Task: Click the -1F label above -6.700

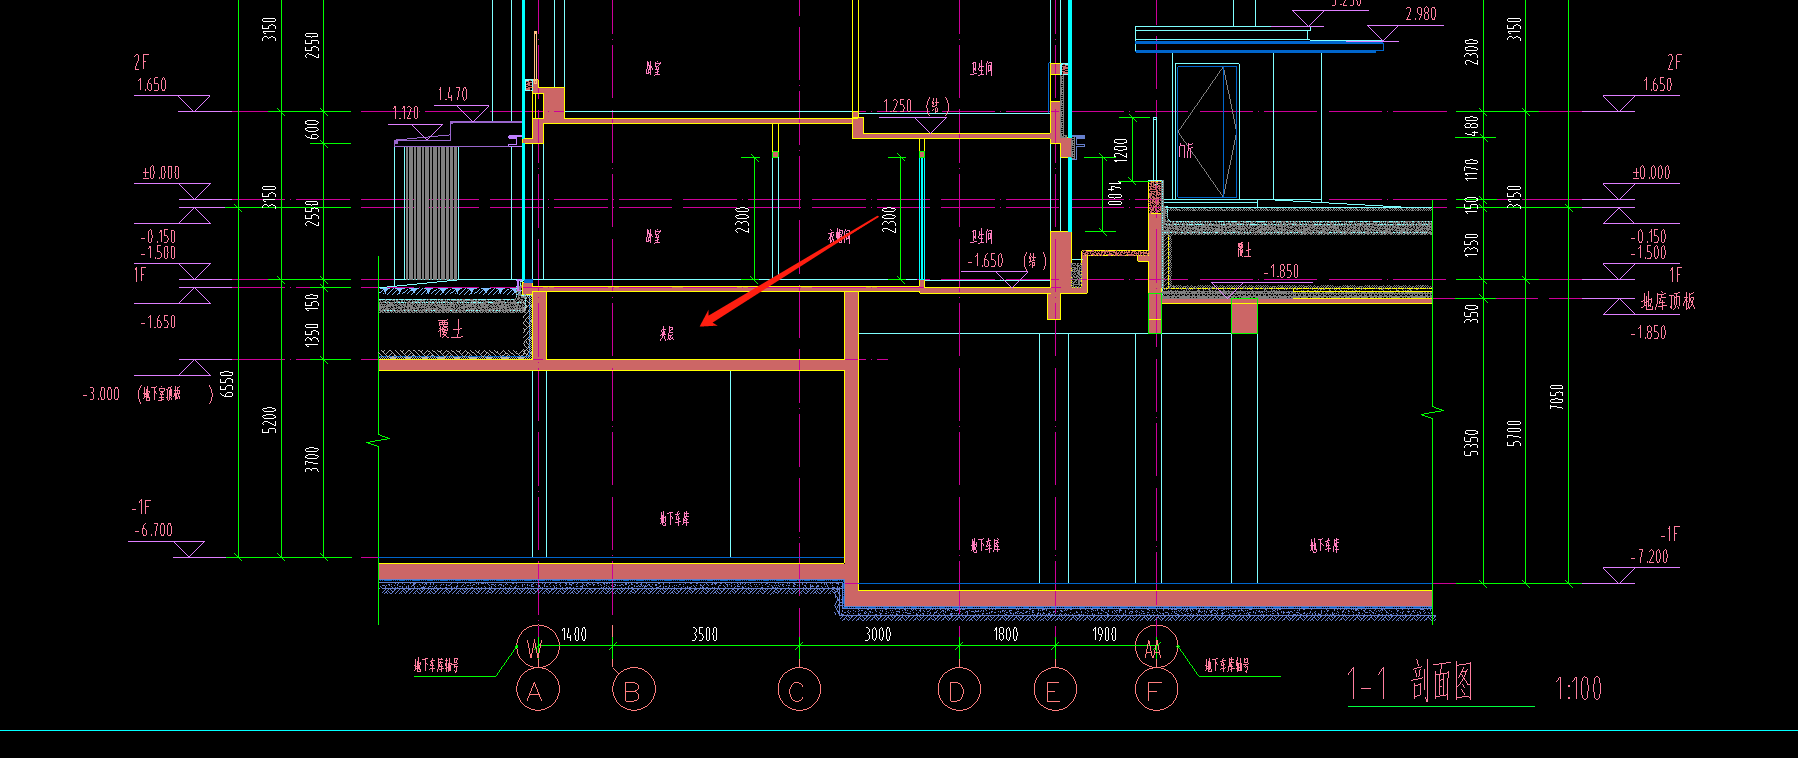Action: pos(141,507)
